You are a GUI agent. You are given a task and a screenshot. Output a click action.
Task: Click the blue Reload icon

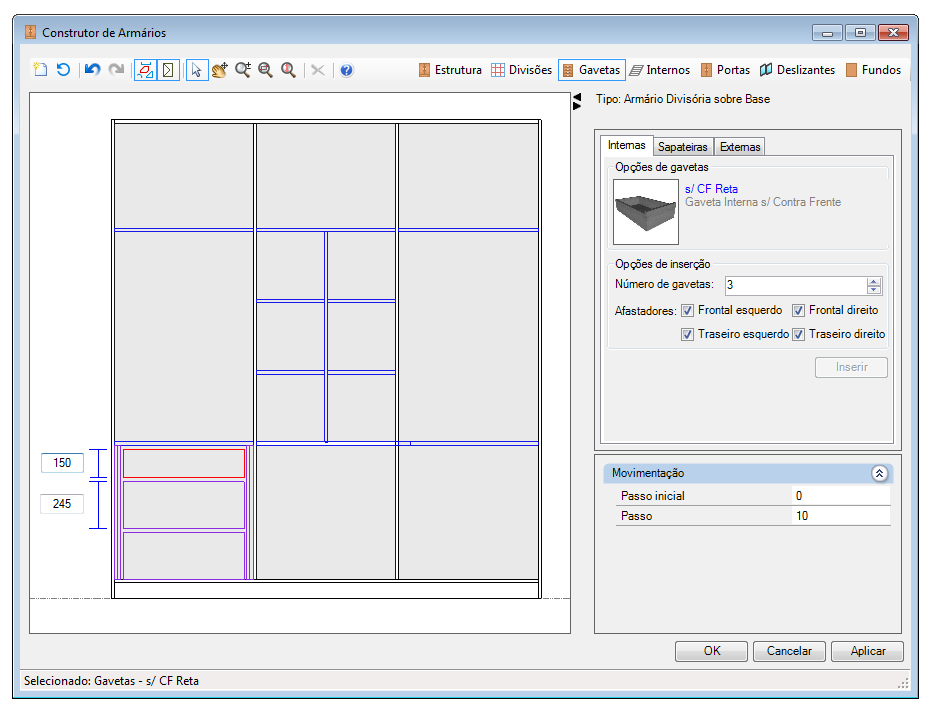[x=63, y=70]
